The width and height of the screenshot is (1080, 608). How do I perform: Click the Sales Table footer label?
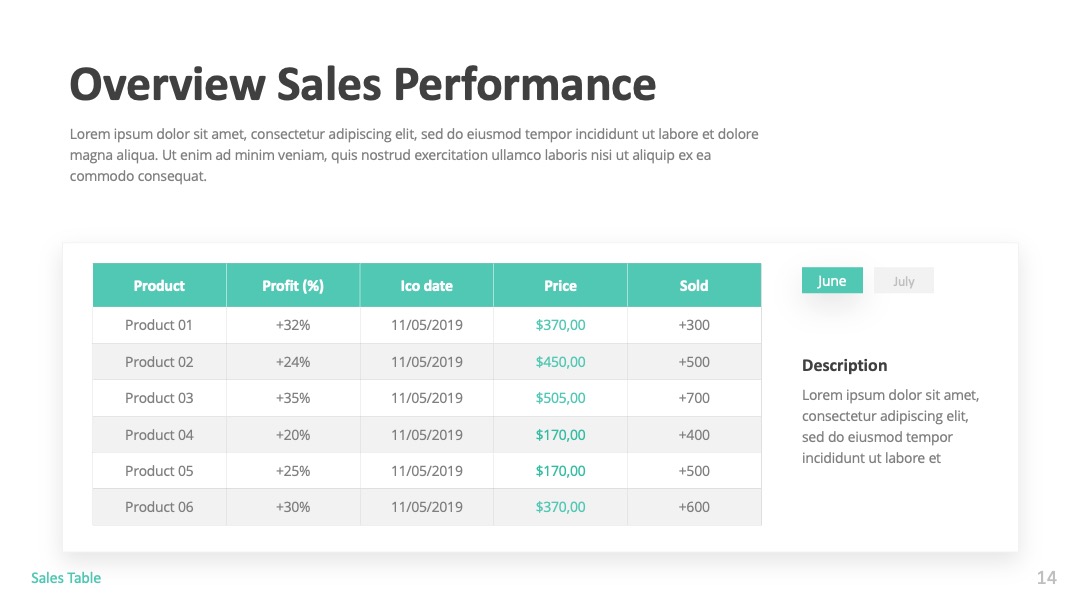[x=66, y=578]
